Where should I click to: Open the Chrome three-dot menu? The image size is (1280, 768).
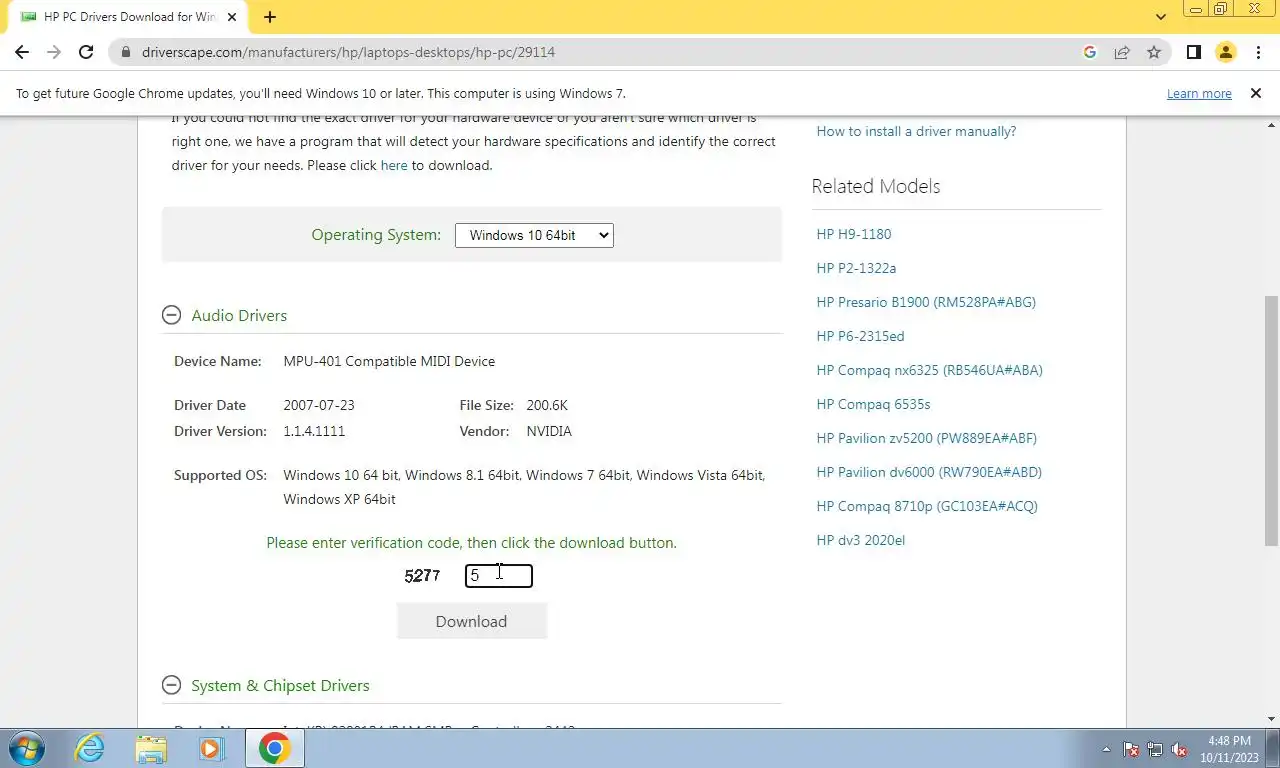pos(1257,52)
